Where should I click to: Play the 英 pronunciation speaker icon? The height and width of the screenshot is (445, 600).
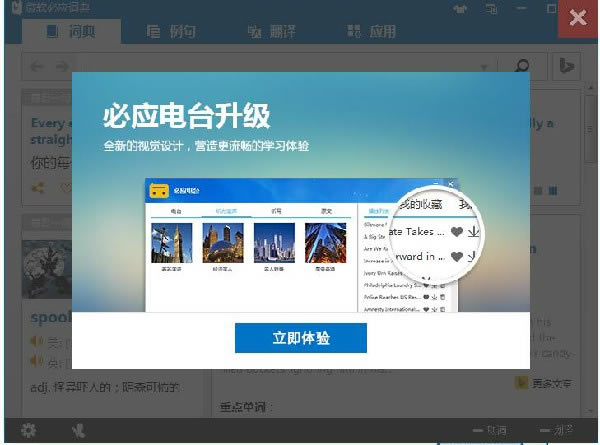point(36,360)
